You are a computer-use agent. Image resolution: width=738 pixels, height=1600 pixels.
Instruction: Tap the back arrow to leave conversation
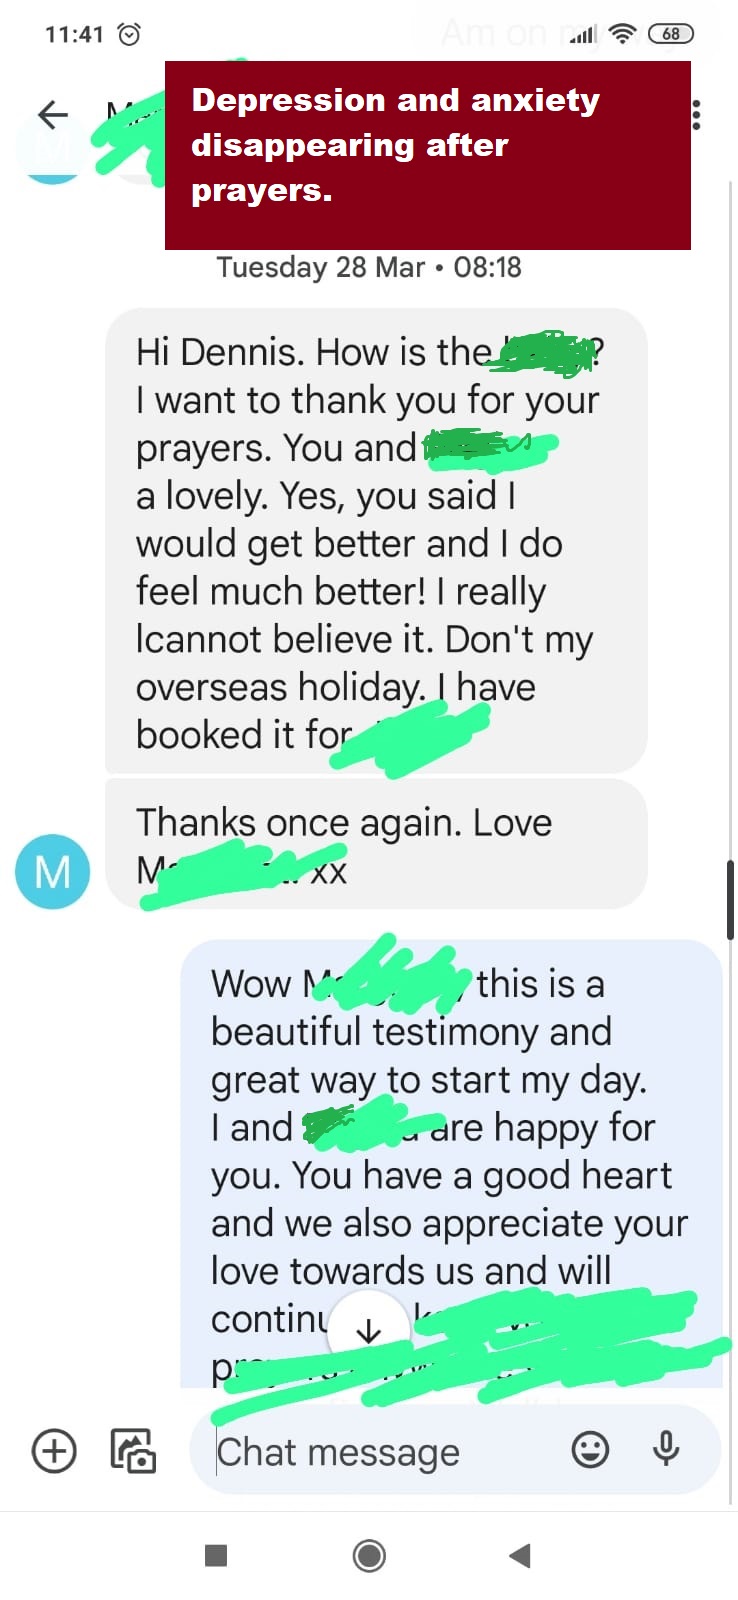click(x=53, y=114)
